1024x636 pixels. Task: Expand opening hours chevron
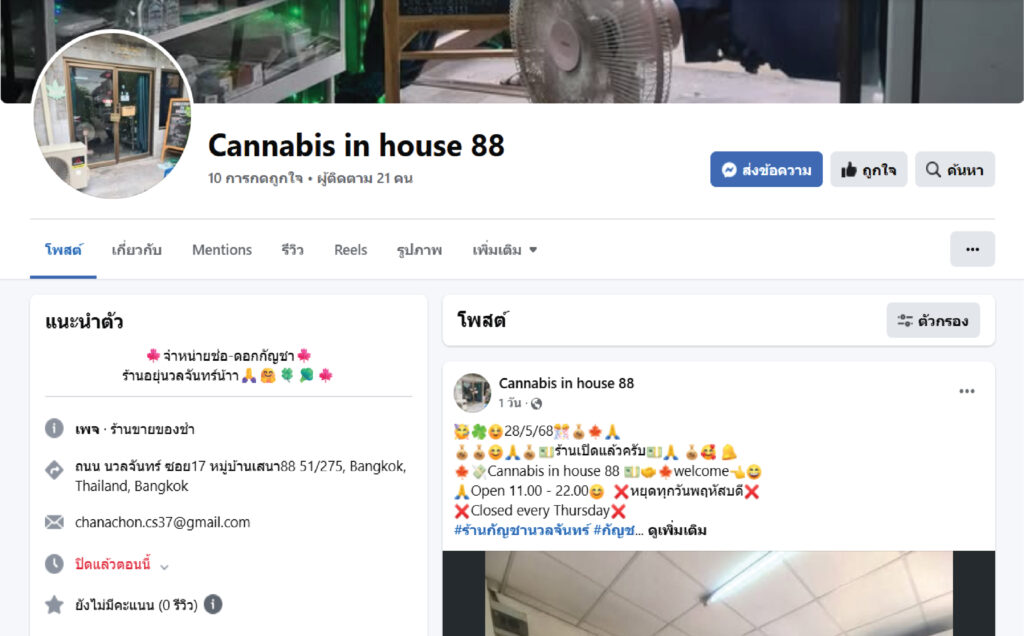pyautogui.click(x=165, y=566)
